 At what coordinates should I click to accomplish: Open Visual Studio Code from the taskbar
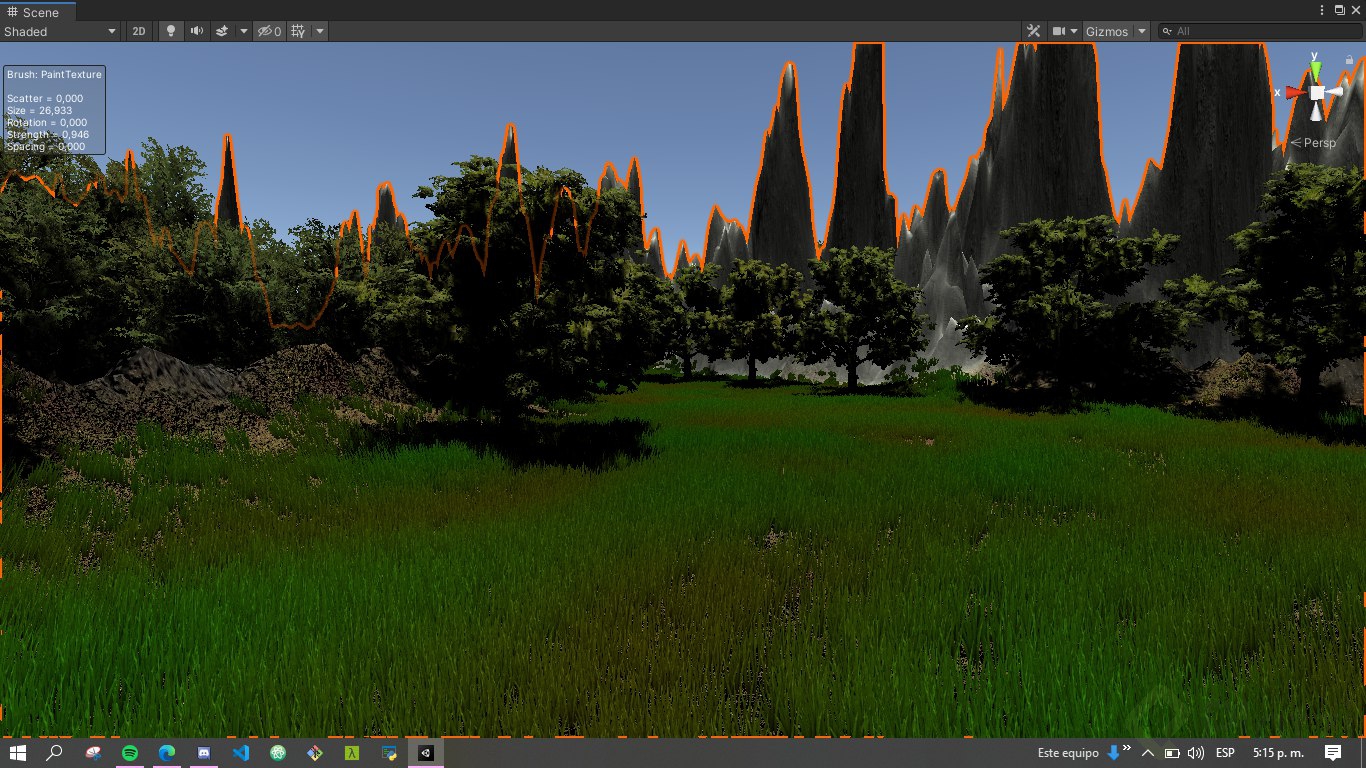coord(241,753)
